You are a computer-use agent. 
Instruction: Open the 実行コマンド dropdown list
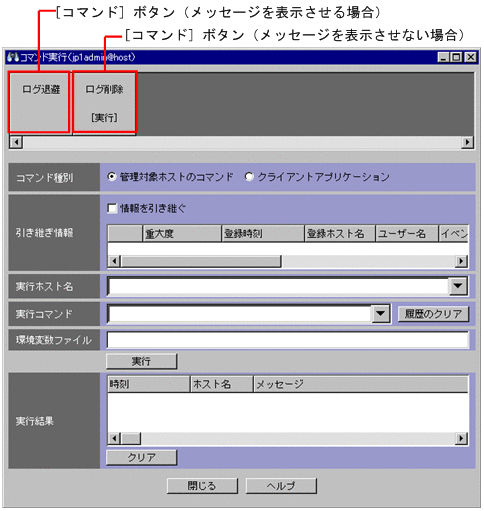tap(380, 314)
